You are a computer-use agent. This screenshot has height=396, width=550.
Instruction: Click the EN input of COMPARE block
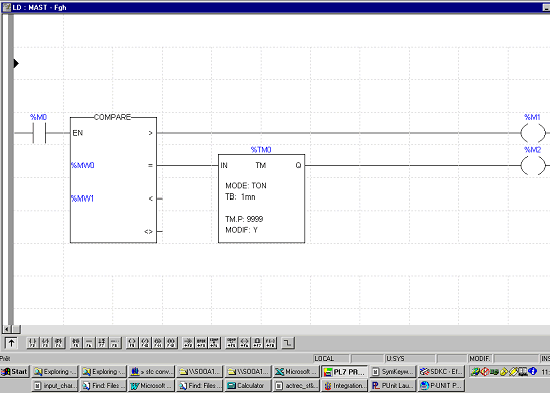pos(78,133)
